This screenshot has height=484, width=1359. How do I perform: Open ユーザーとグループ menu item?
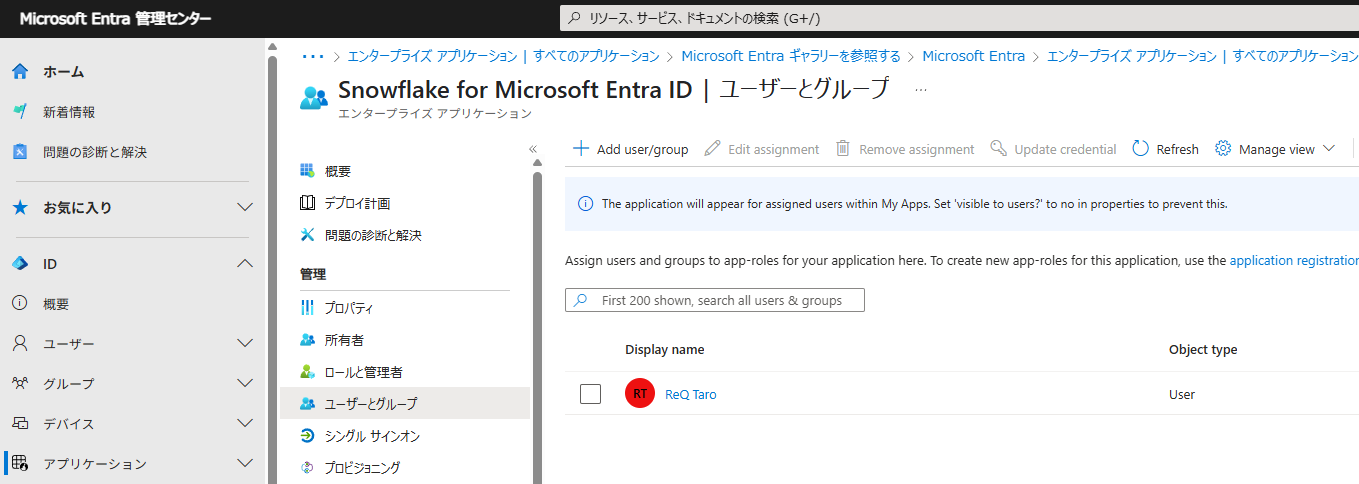pos(404,404)
